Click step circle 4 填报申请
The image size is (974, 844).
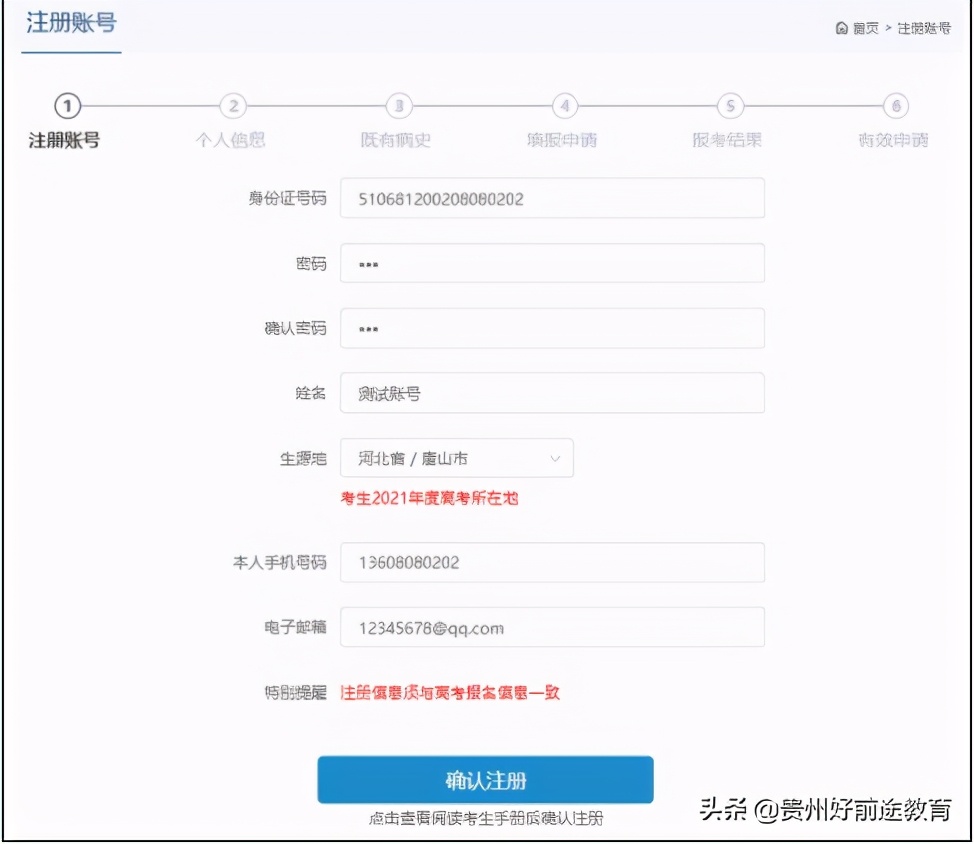pos(565,107)
